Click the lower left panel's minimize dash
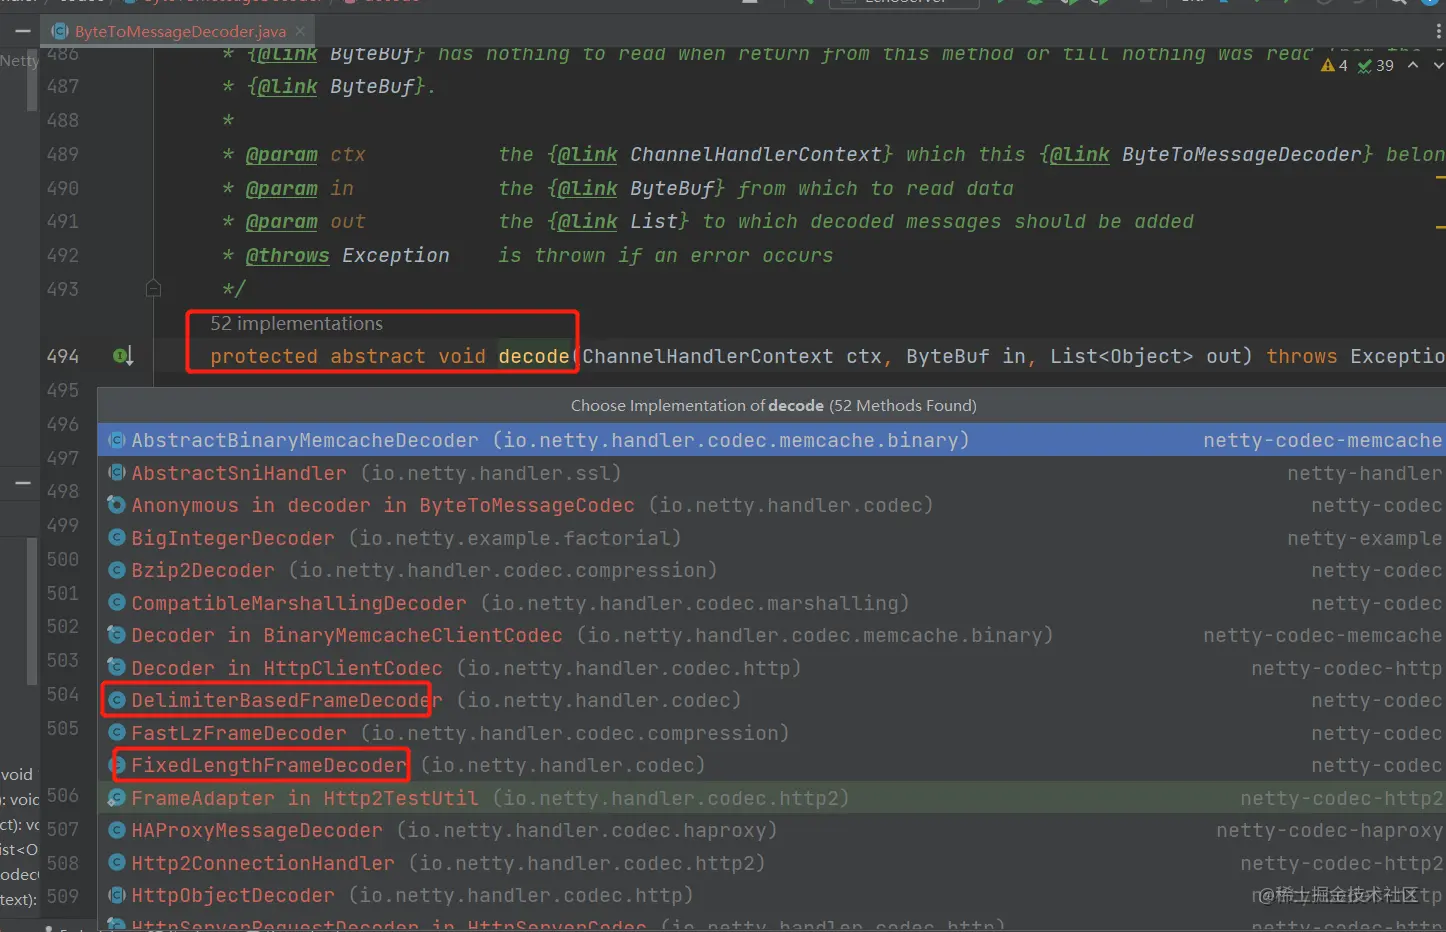 [22, 483]
